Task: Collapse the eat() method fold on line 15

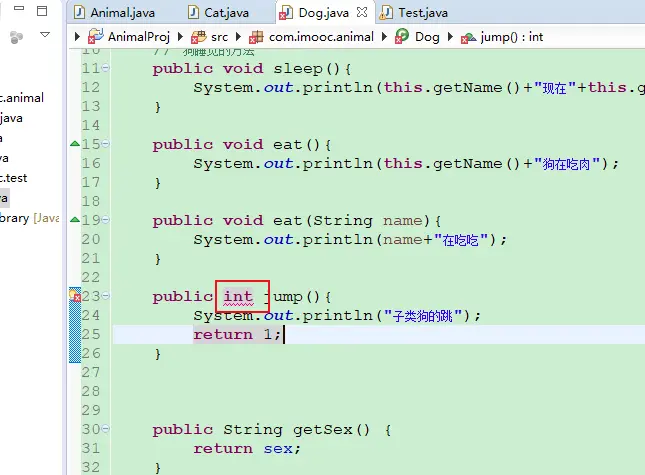Action: [106, 144]
